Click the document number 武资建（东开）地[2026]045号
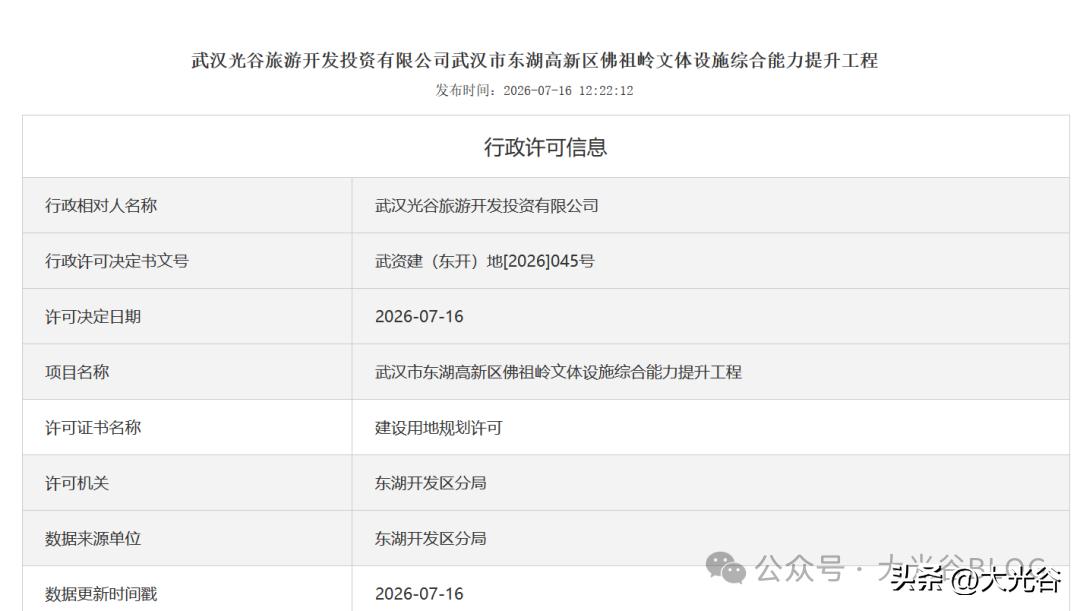The height and width of the screenshot is (611, 1080). click(x=485, y=261)
